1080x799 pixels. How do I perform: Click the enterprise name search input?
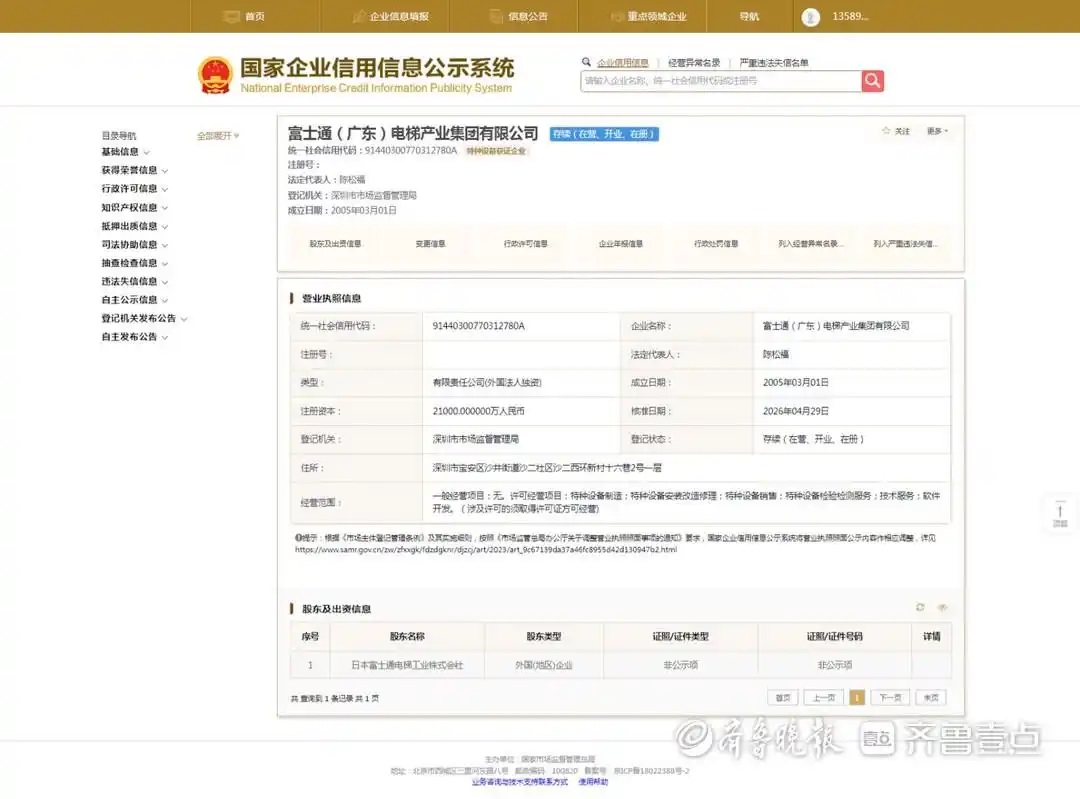point(720,81)
